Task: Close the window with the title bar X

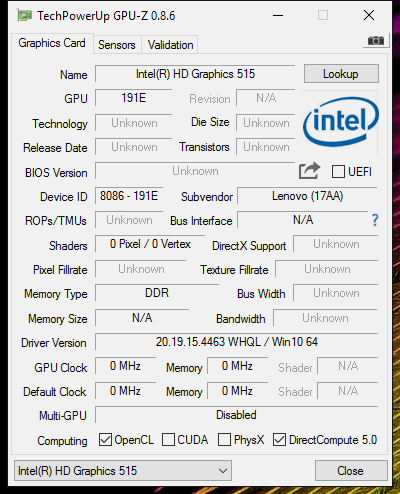Action: [x=369, y=15]
